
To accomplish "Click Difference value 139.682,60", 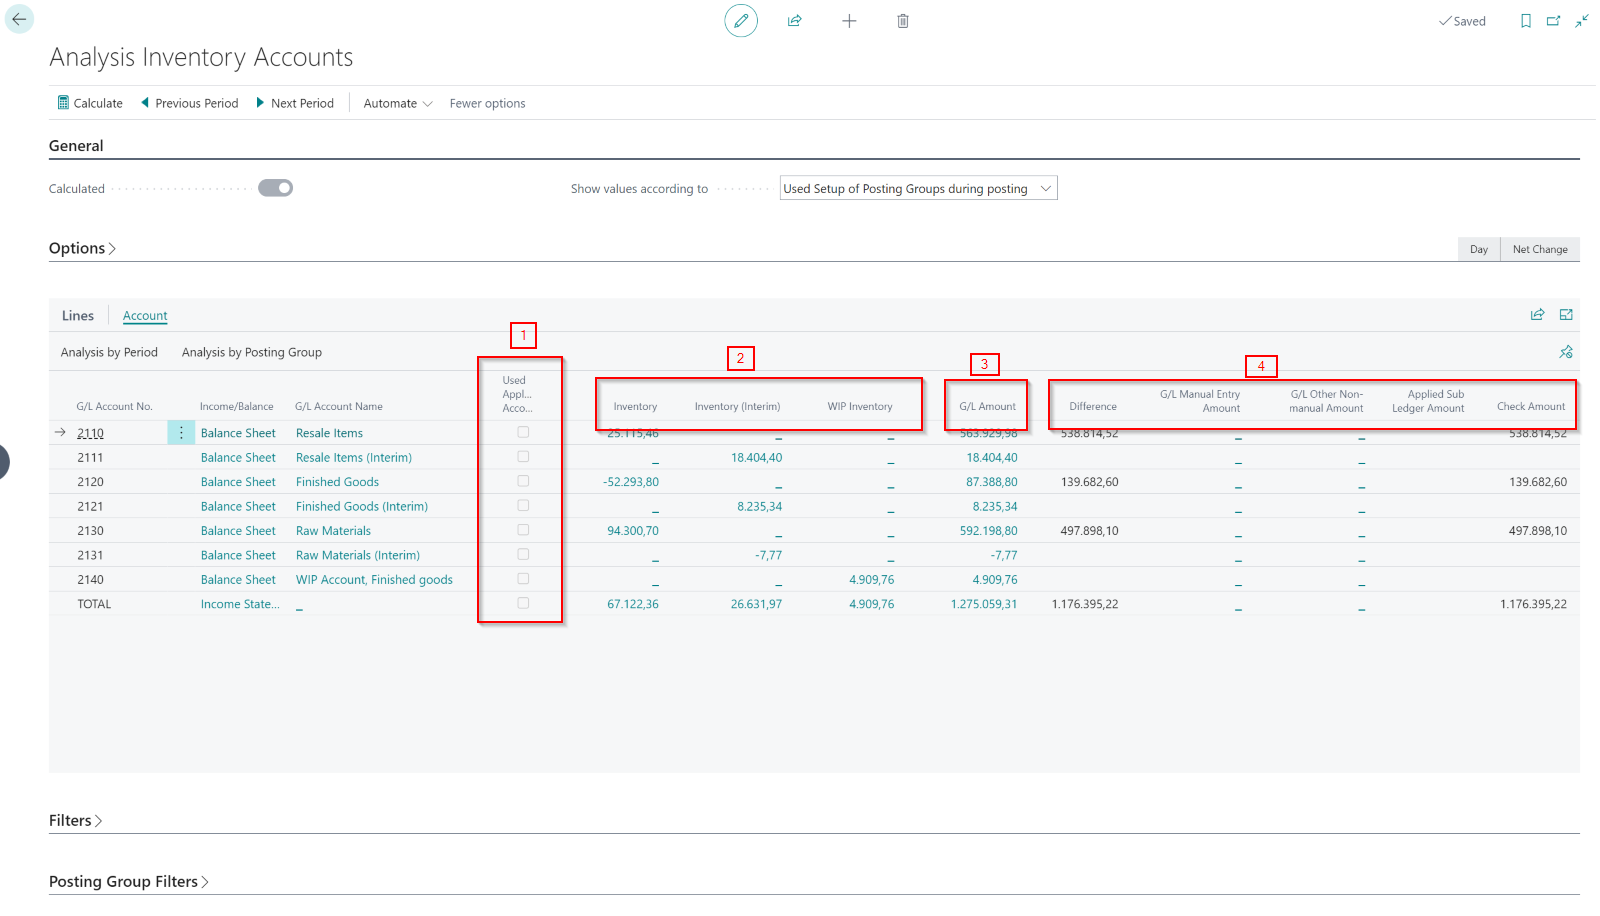I will (1090, 482).
